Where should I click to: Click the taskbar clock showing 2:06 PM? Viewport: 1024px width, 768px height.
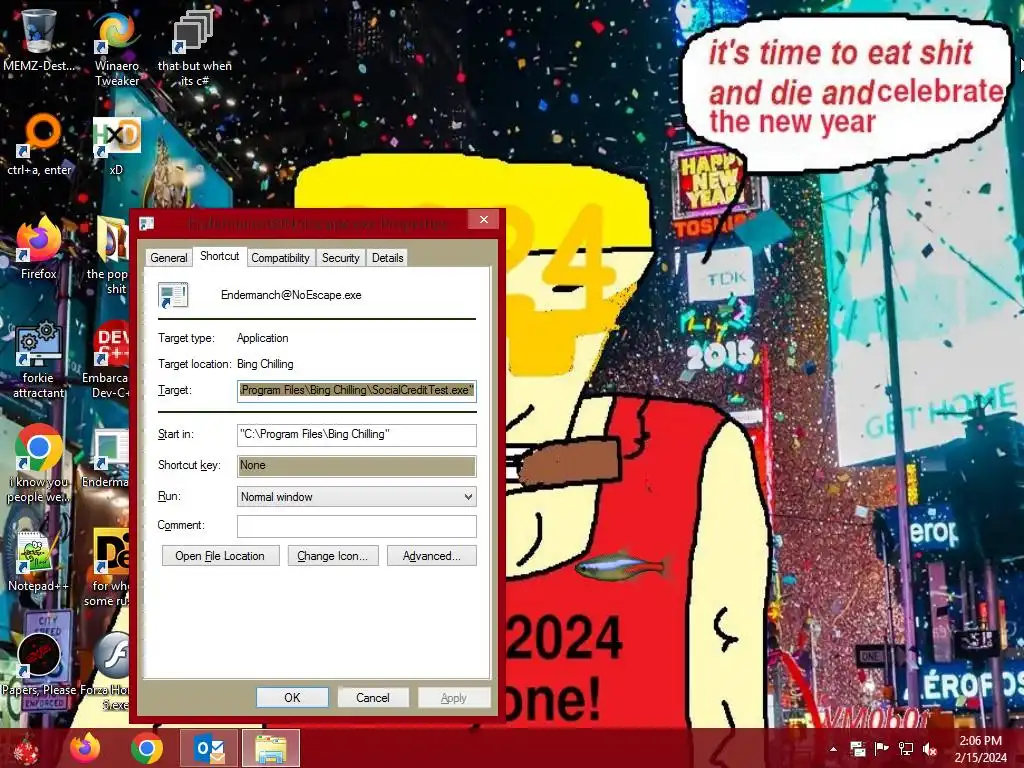(980, 749)
